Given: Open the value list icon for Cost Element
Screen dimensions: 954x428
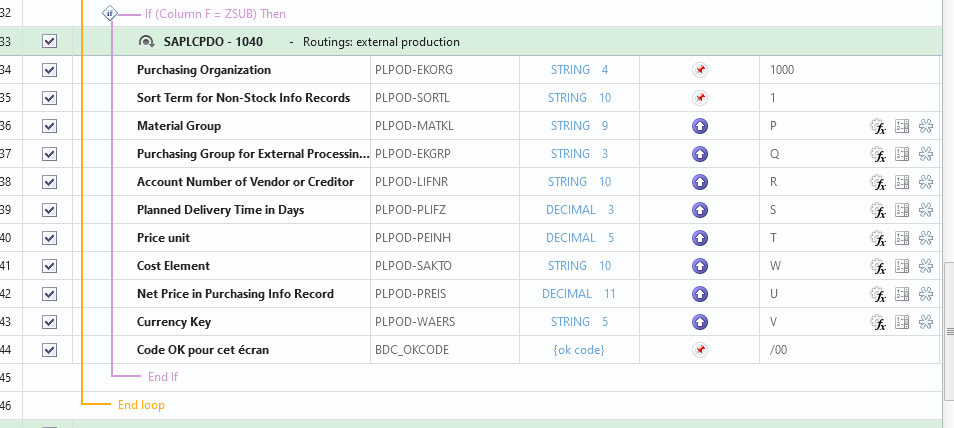Looking at the screenshot, I should click(902, 266).
